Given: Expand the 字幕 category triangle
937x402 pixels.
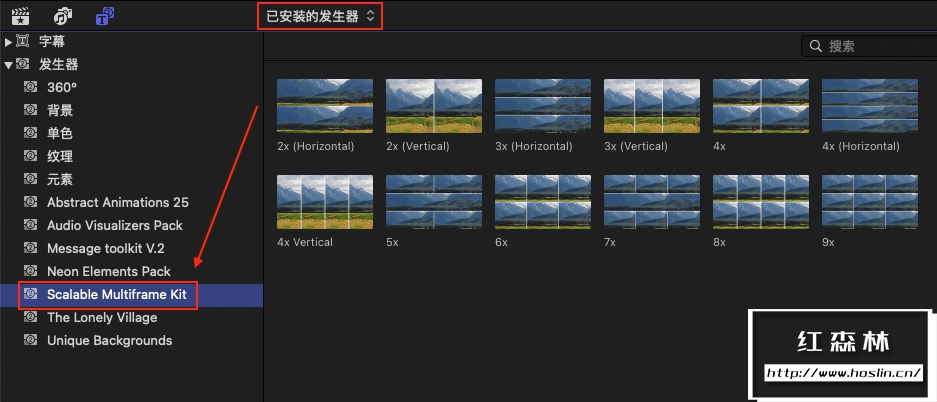Looking at the screenshot, I should (x=8, y=42).
